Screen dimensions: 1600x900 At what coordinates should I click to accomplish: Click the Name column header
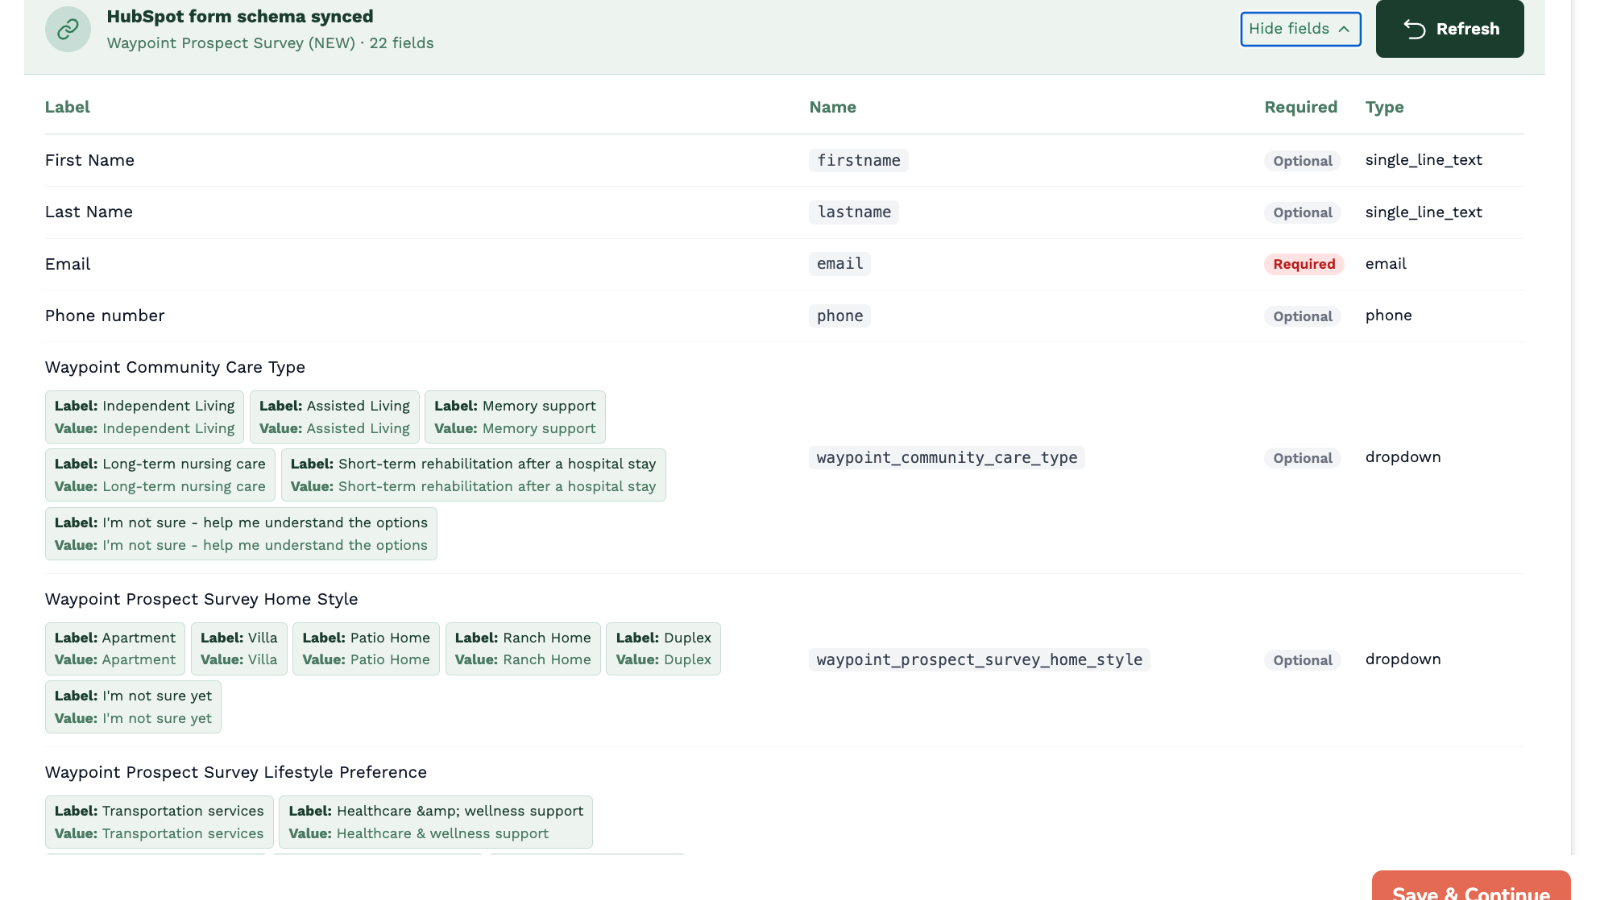click(x=832, y=107)
